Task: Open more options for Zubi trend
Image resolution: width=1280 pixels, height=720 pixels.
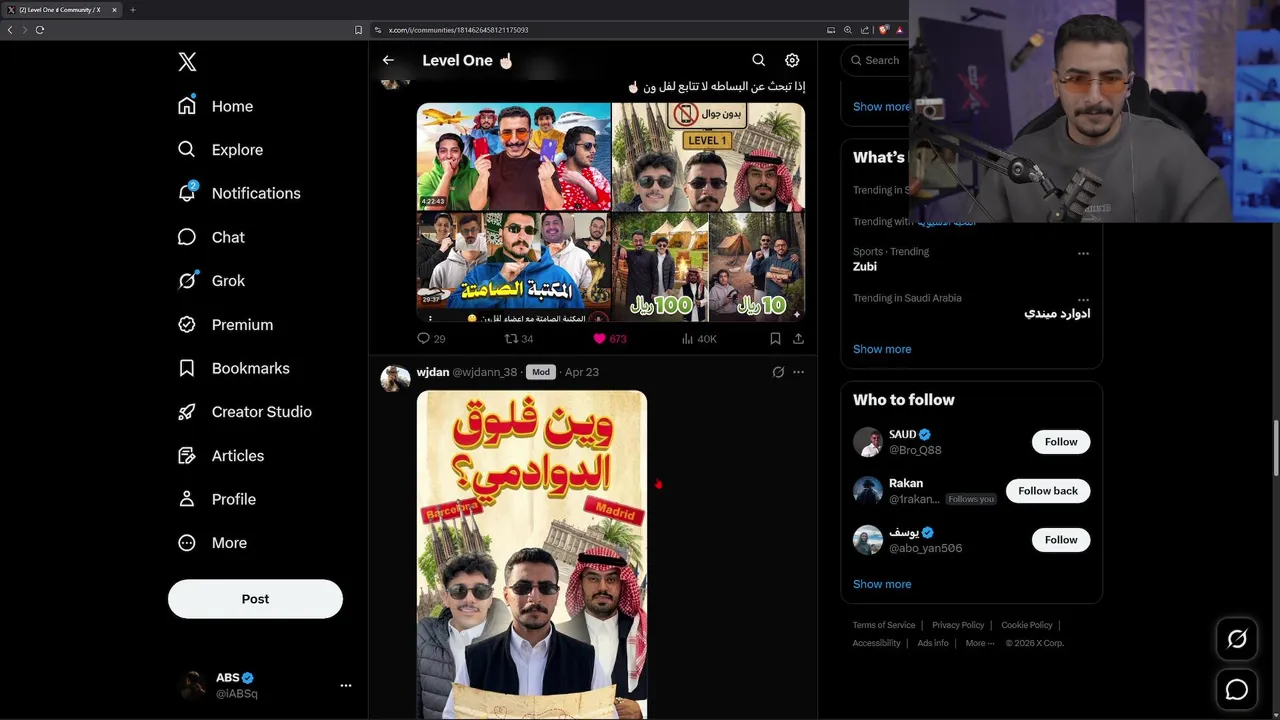Action: [1083, 253]
